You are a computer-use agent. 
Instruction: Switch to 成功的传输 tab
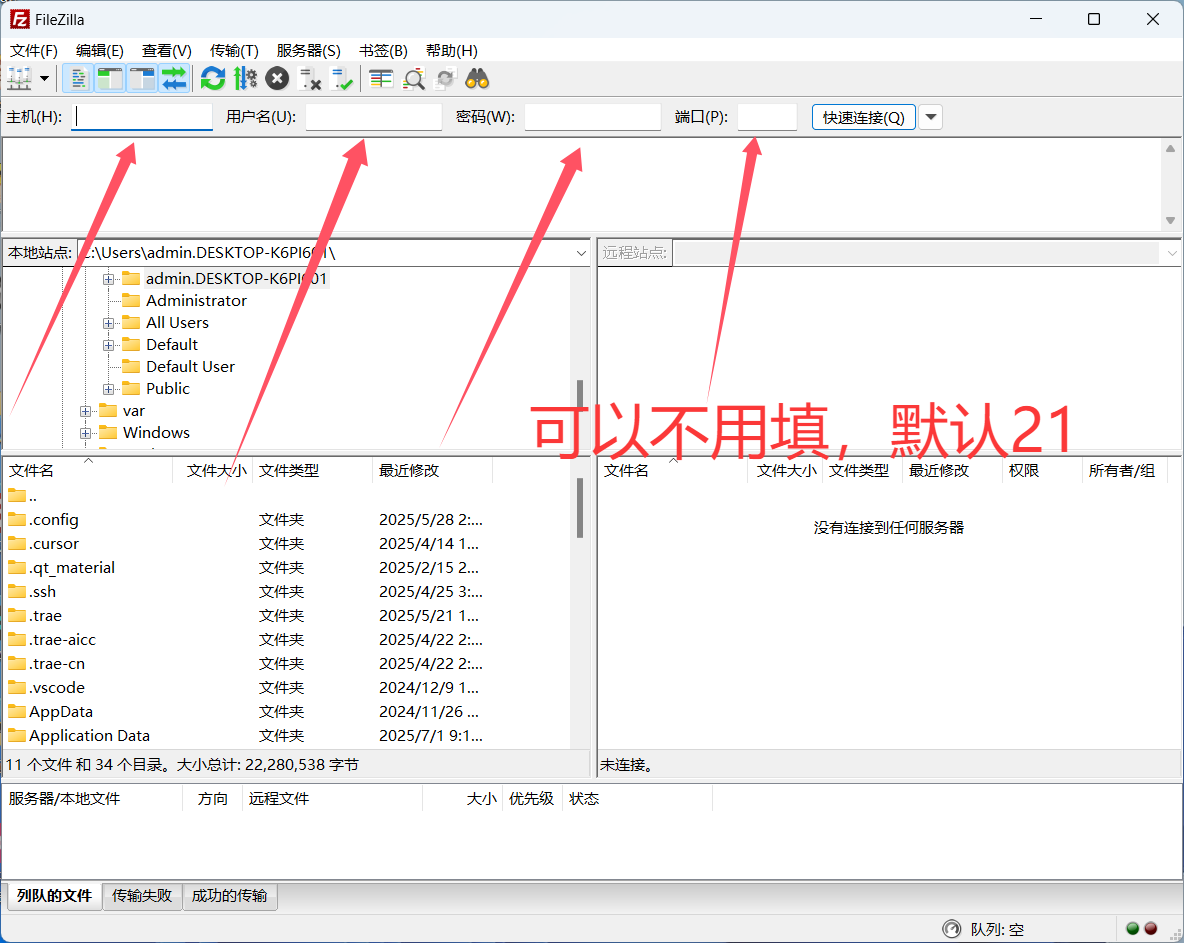point(230,896)
